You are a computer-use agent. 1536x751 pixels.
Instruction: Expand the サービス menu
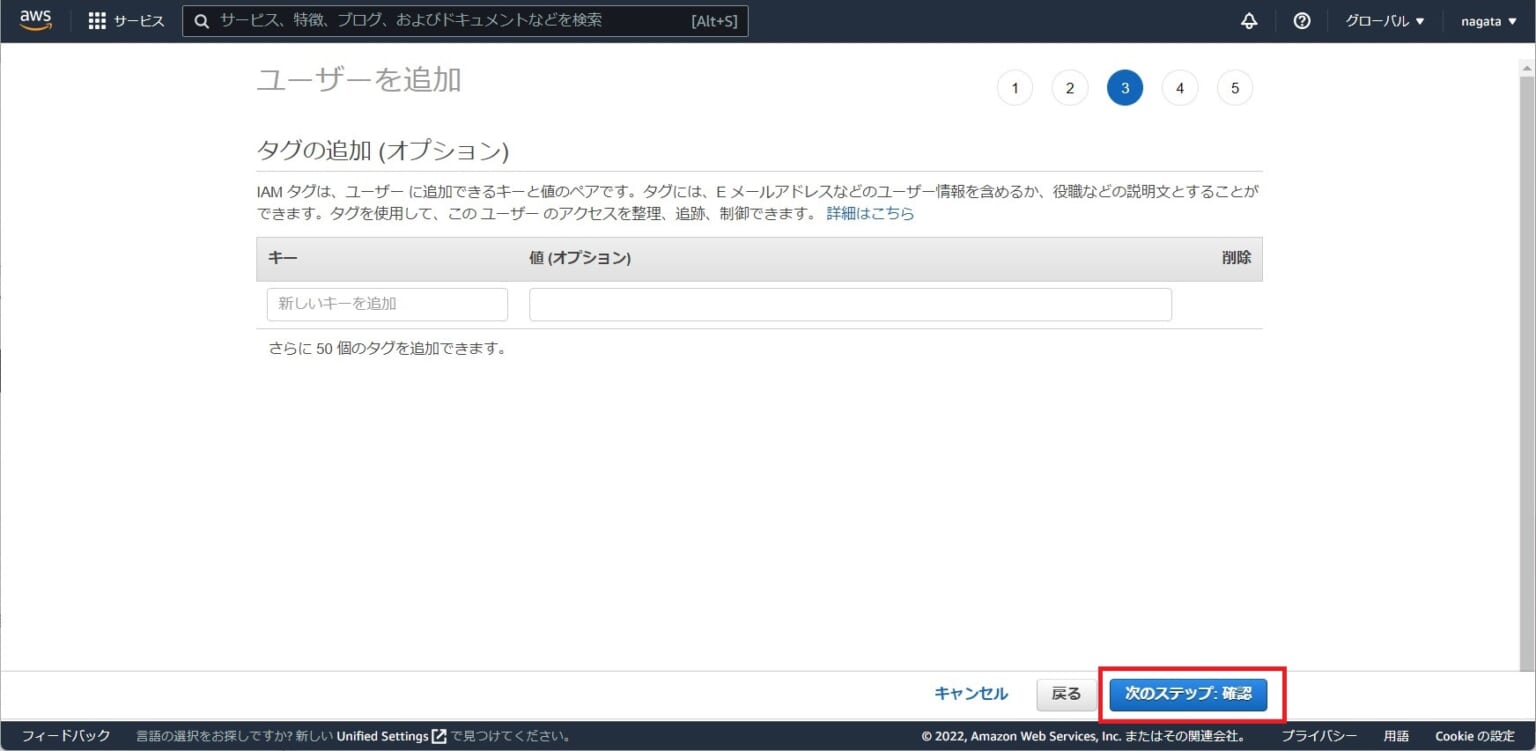(136, 20)
